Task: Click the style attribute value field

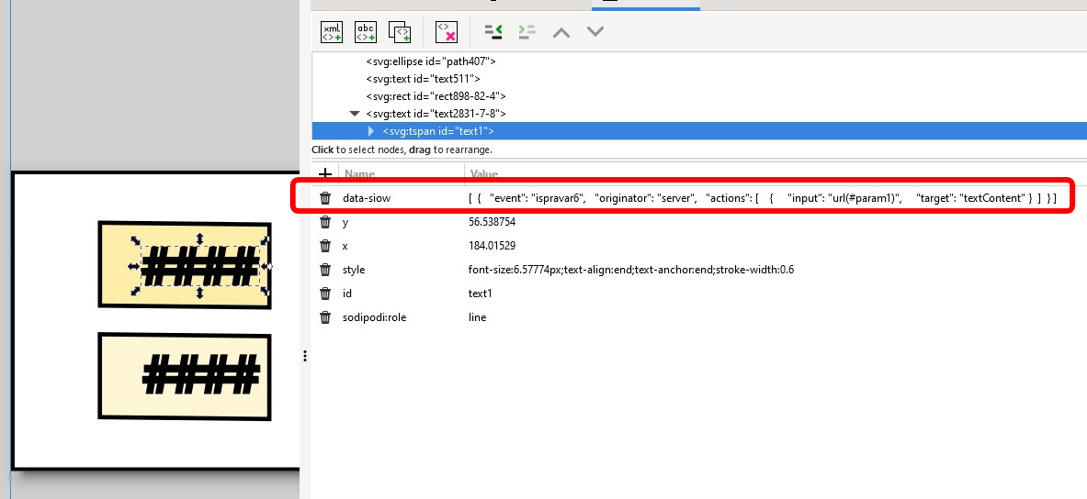Action: point(630,270)
